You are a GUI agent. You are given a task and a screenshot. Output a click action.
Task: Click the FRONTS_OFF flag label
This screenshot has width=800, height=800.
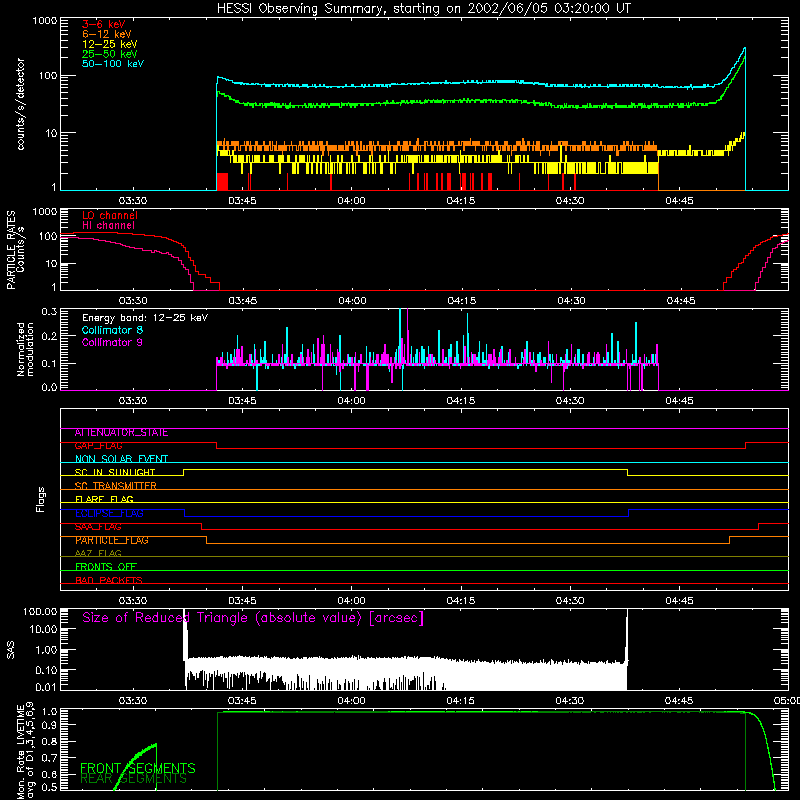point(106,567)
